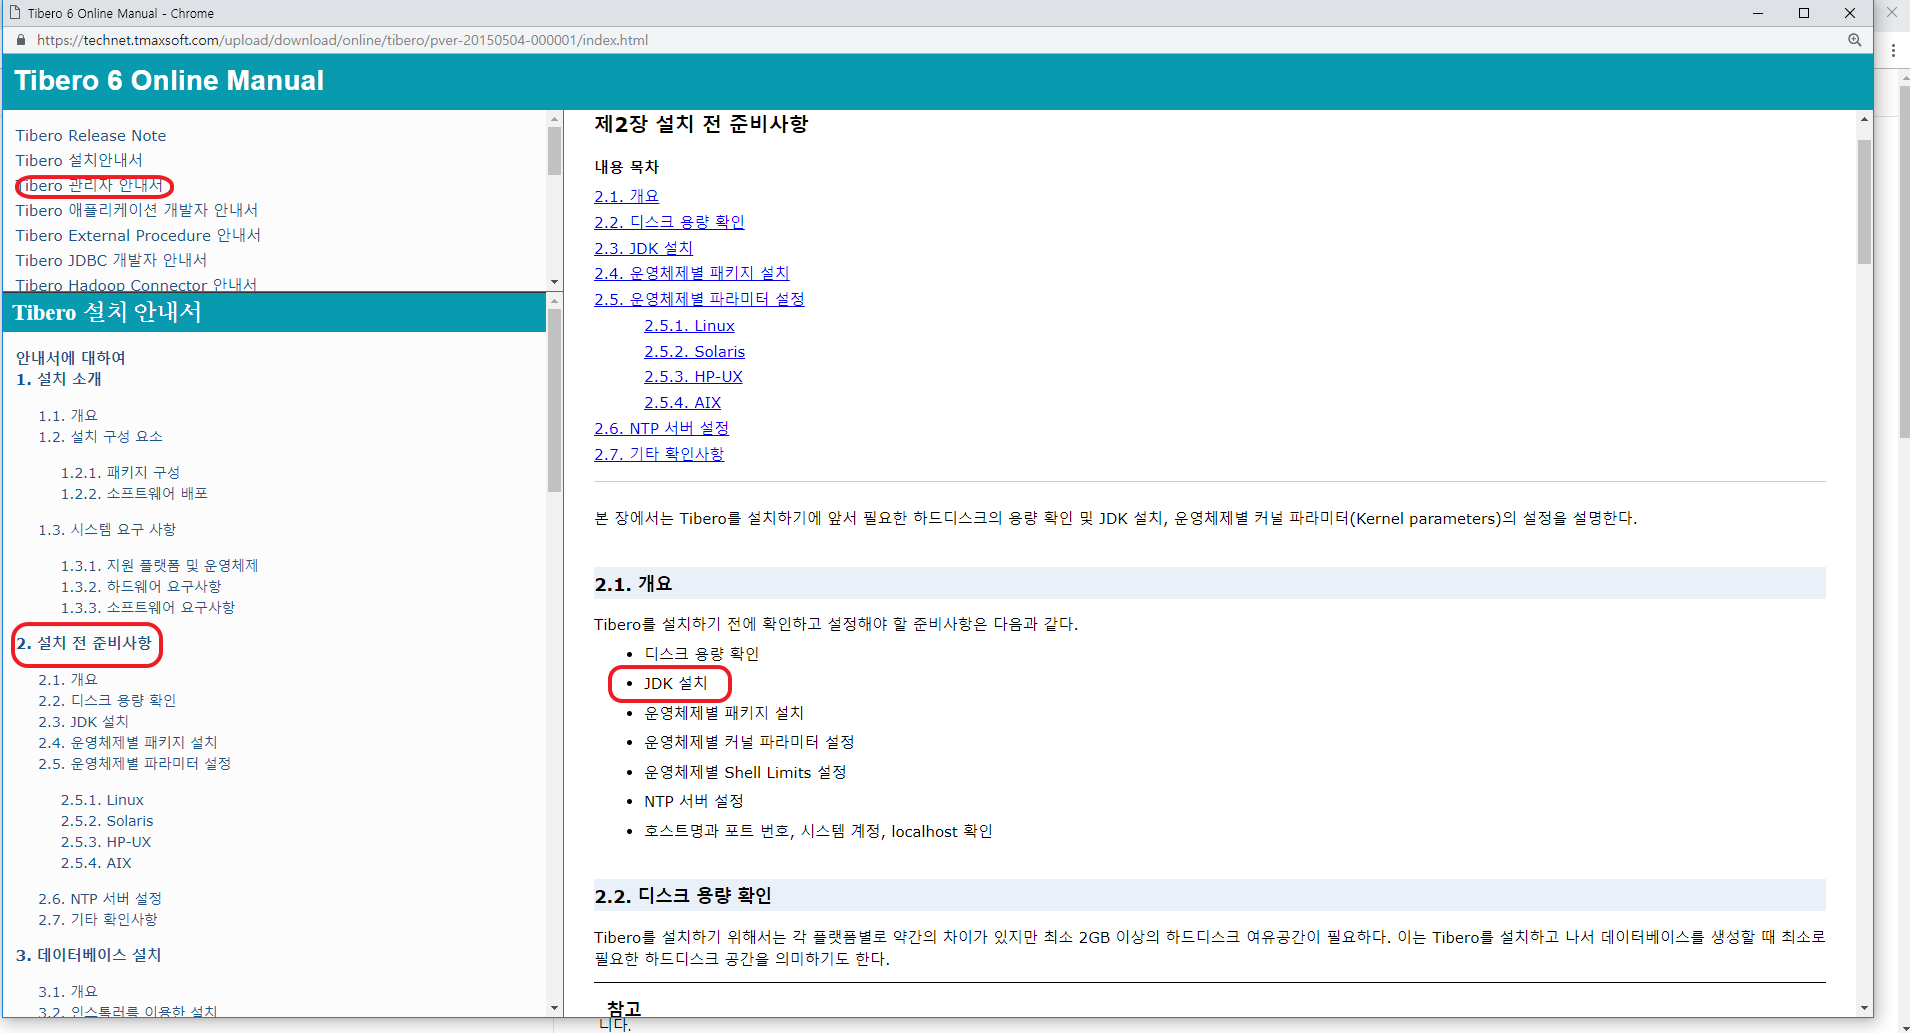Select 2.5.3. HP-UX in left tree

click(x=106, y=842)
